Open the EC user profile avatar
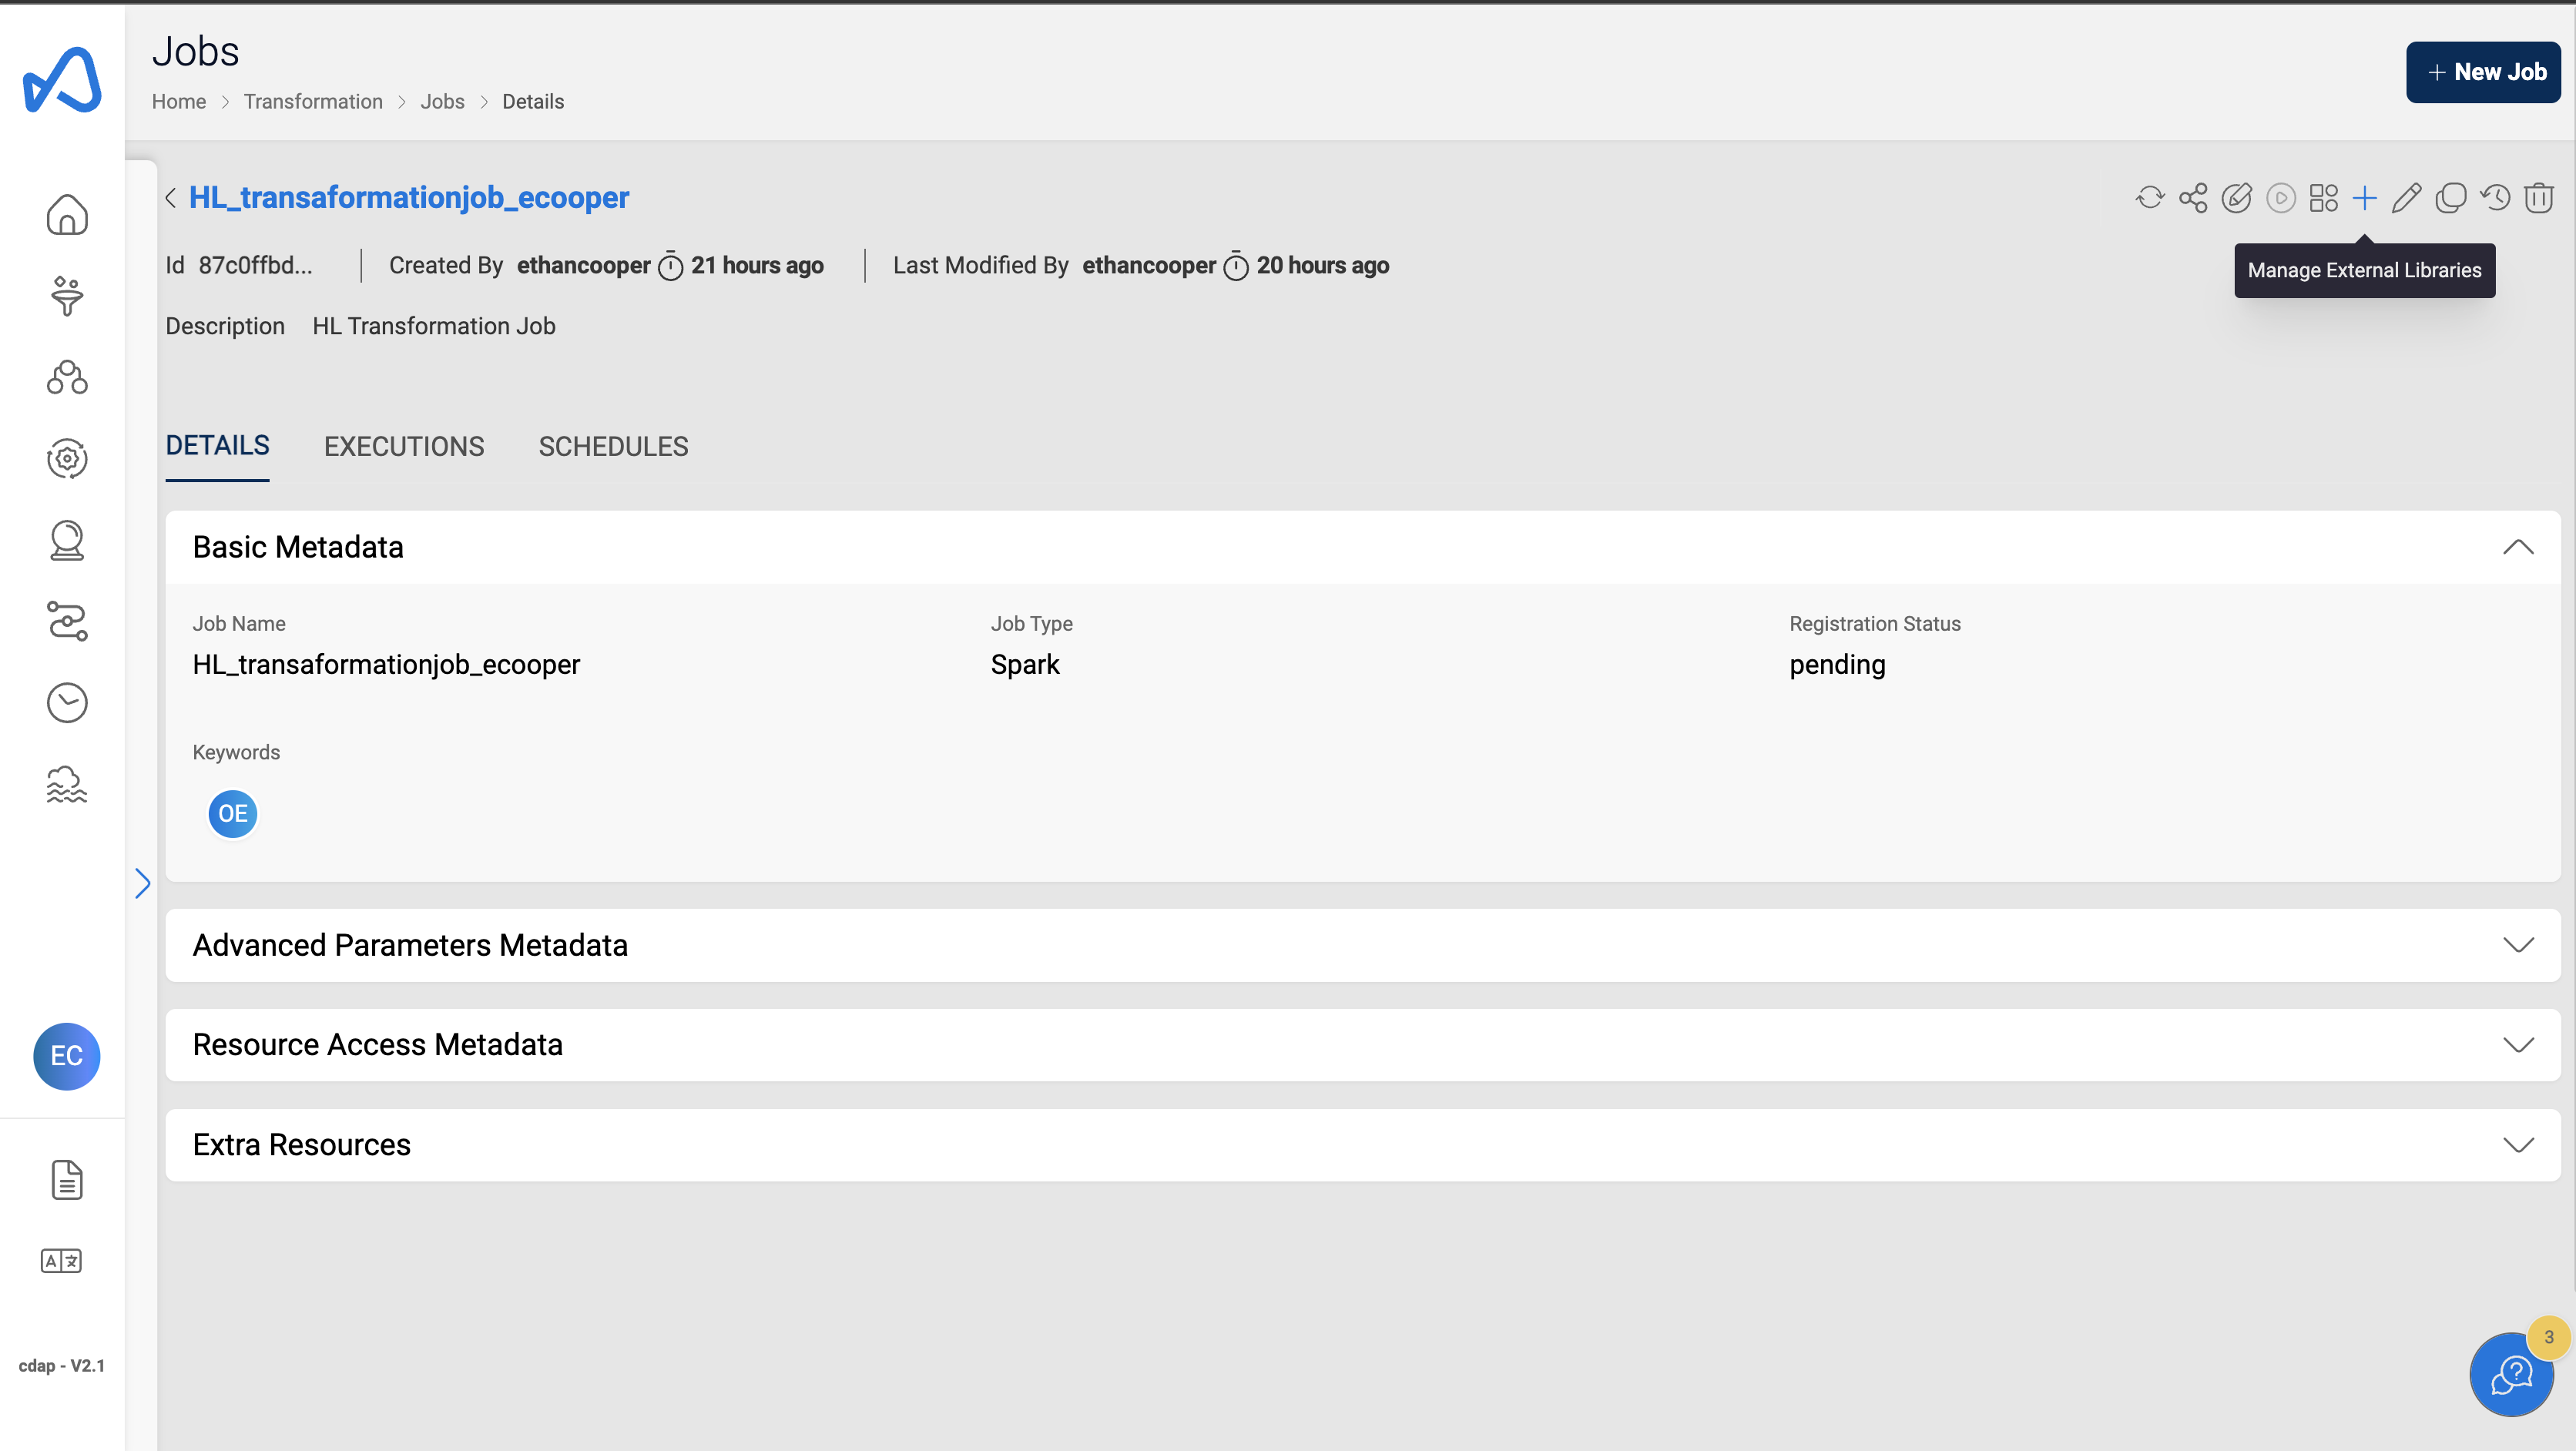Image resolution: width=2576 pixels, height=1451 pixels. click(67, 1056)
